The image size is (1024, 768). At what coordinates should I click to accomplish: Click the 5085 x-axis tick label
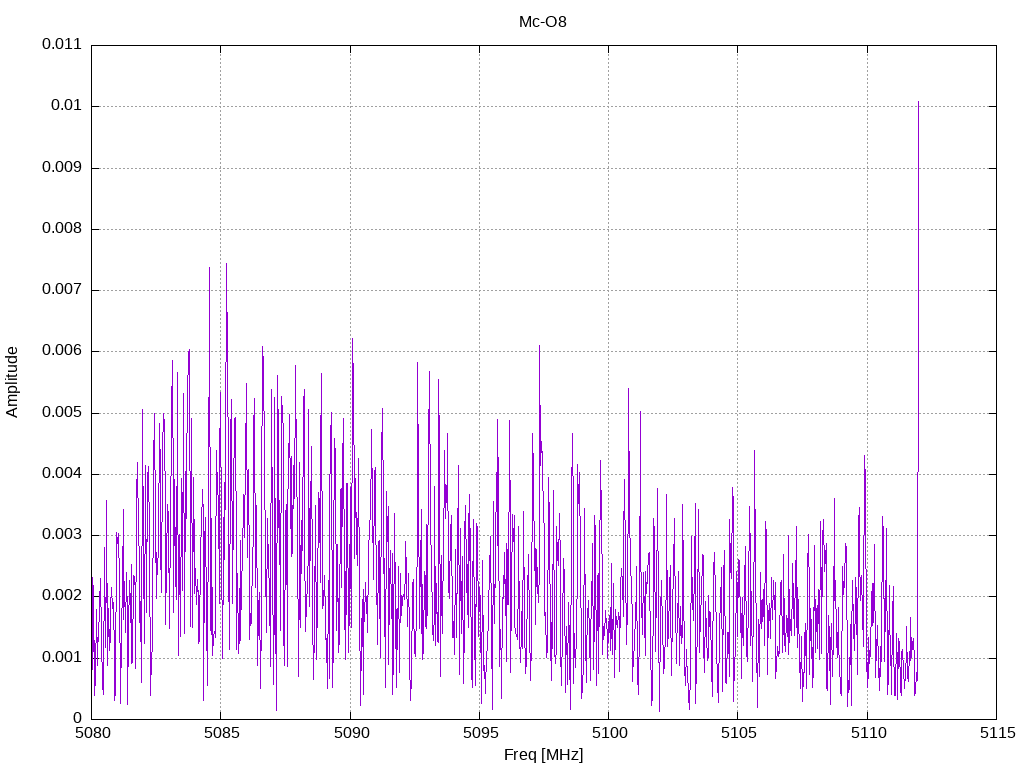pyautogui.click(x=220, y=733)
